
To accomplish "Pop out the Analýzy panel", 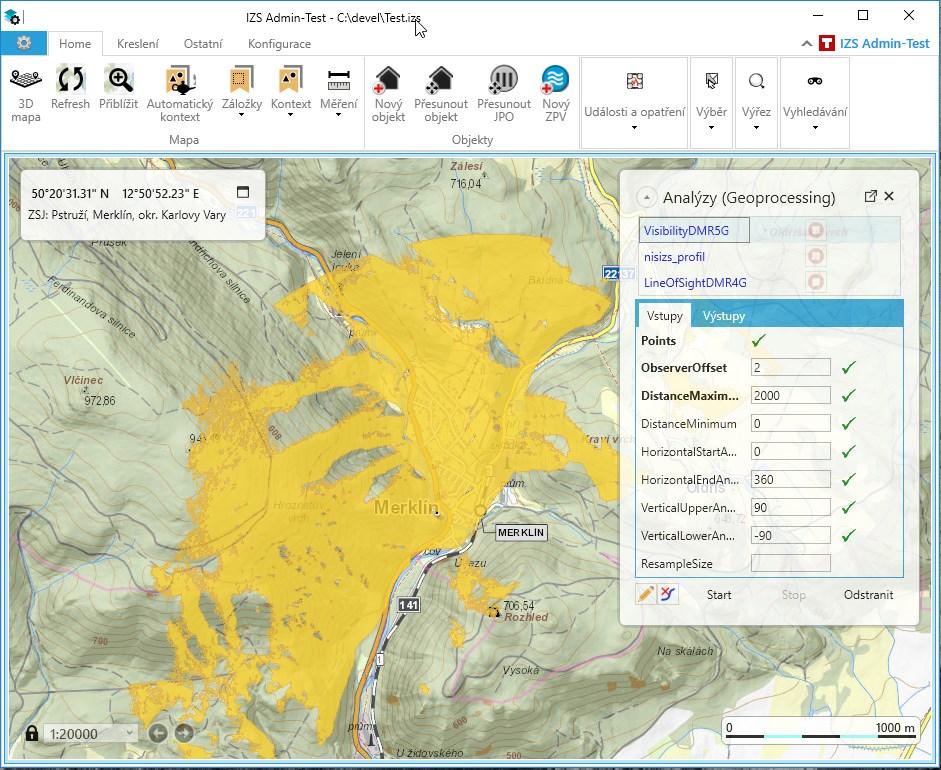I will point(870,196).
